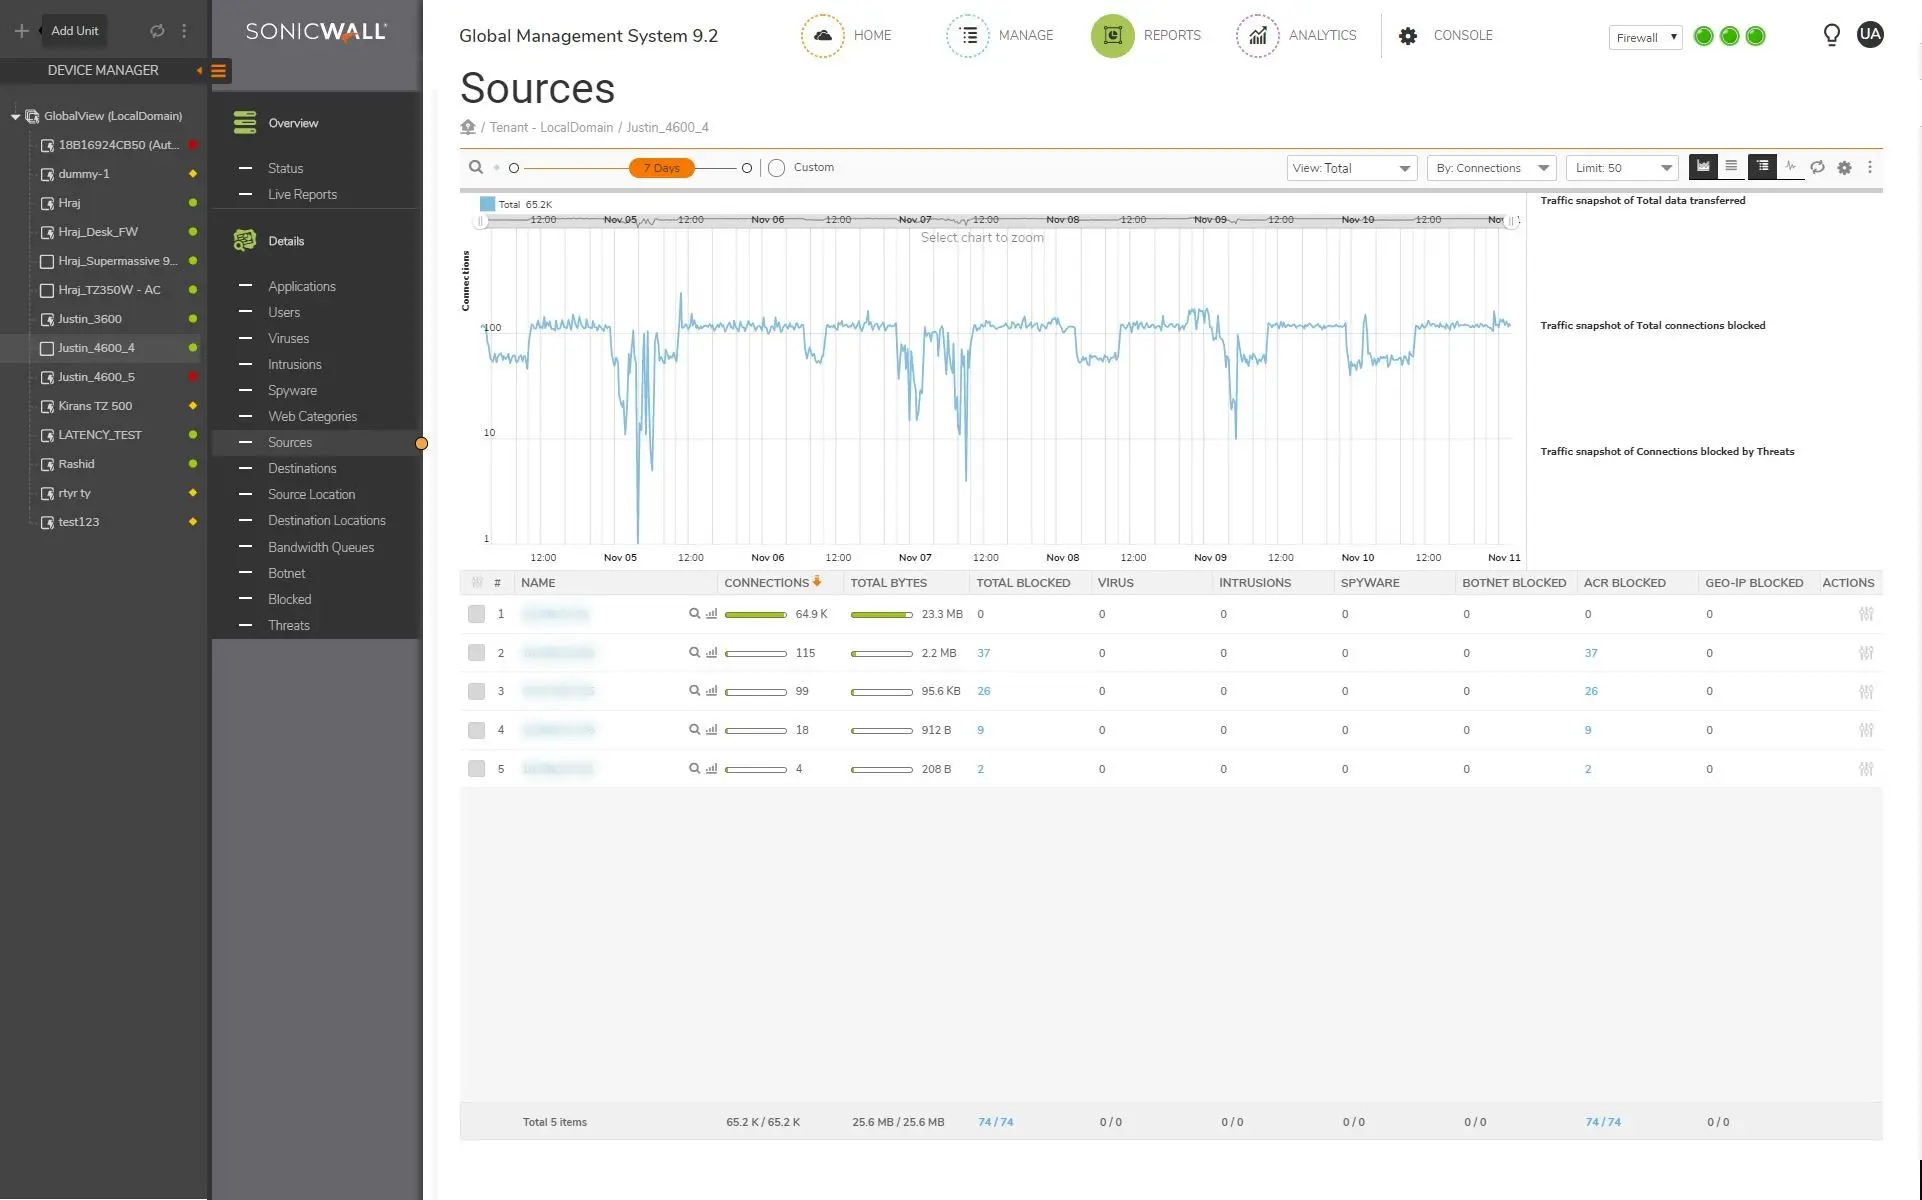The image size is (1922, 1200).
Task: Open the HOME cloud icon
Action: [x=822, y=36]
